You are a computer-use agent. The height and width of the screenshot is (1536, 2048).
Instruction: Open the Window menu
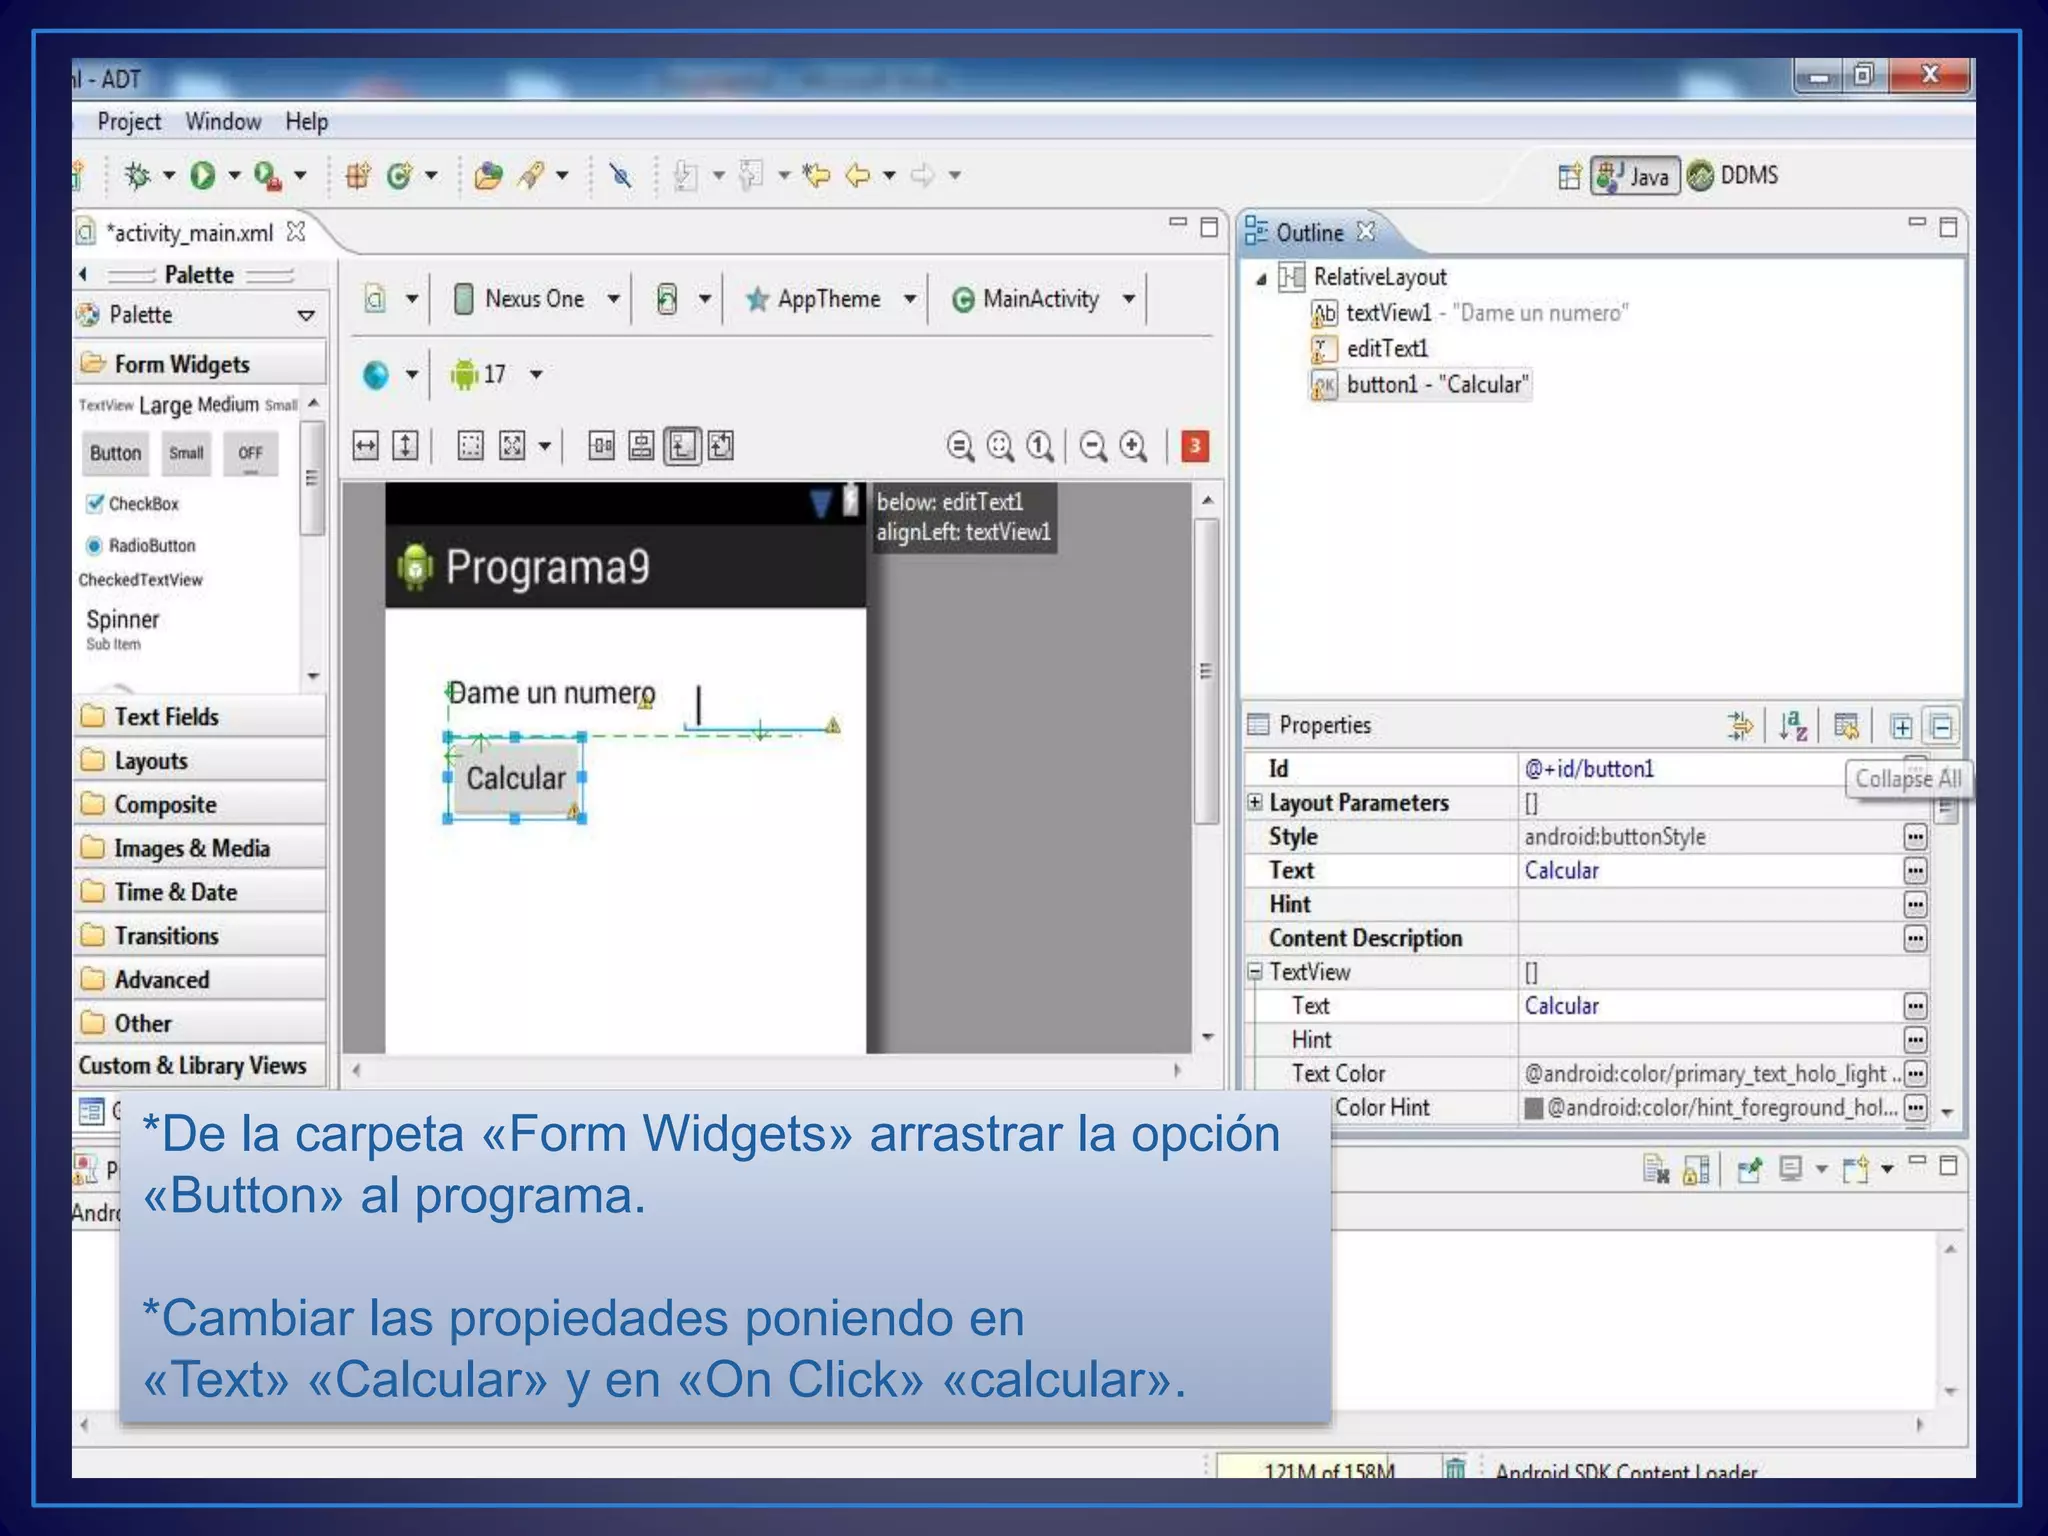223,122
